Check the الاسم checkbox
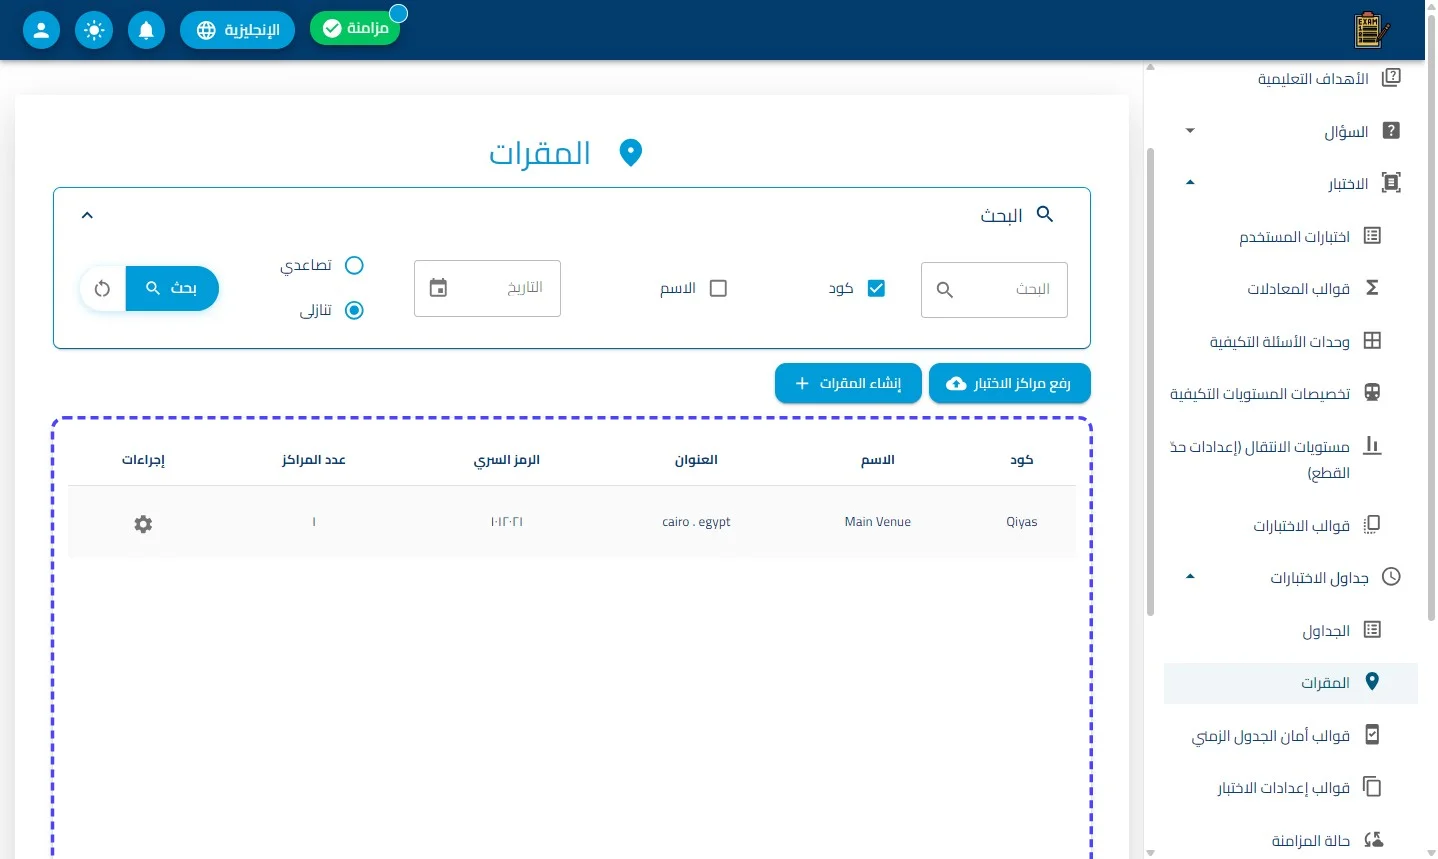This screenshot has width=1438, height=859. click(x=718, y=288)
